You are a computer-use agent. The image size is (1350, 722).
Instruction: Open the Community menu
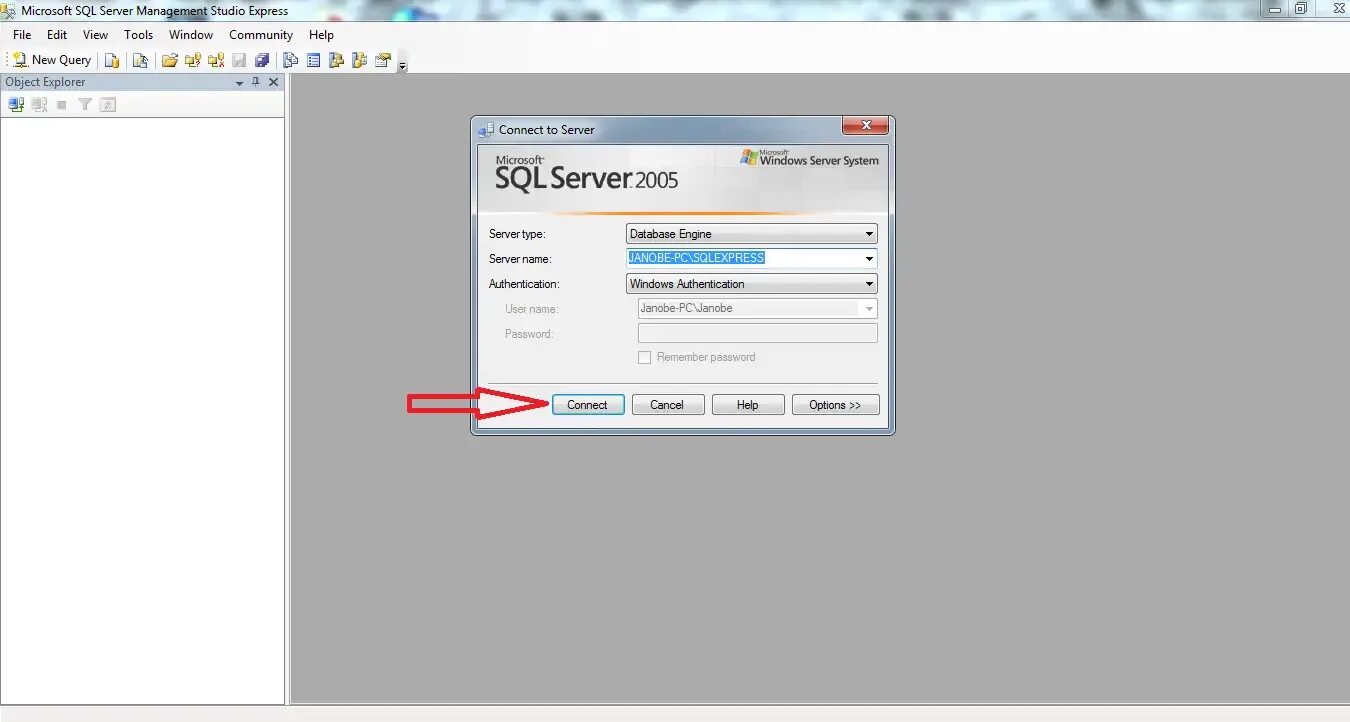261,35
